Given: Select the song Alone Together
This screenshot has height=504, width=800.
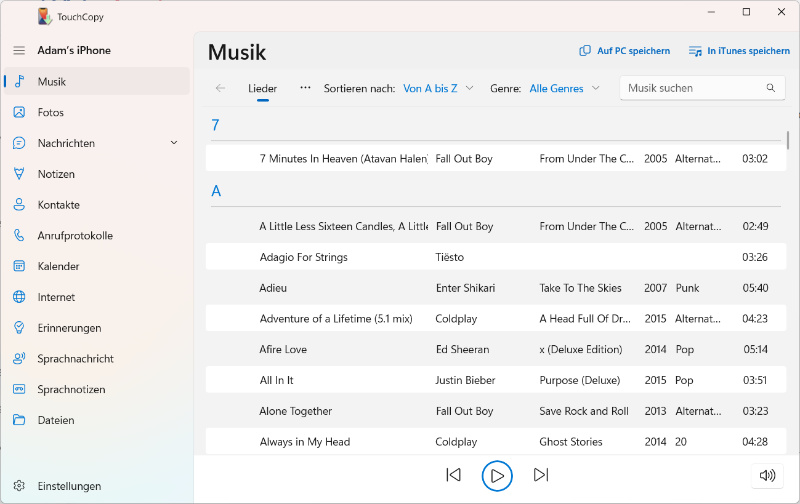Looking at the screenshot, I should coord(496,411).
